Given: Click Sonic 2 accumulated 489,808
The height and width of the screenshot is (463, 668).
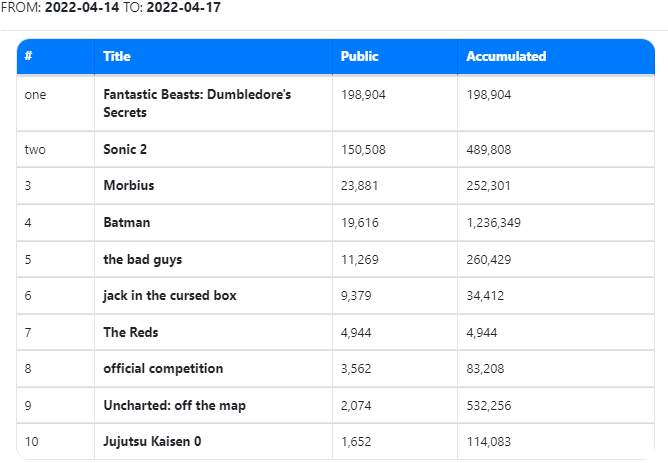Looking at the screenshot, I should pyautogui.click(x=489, y=150).
